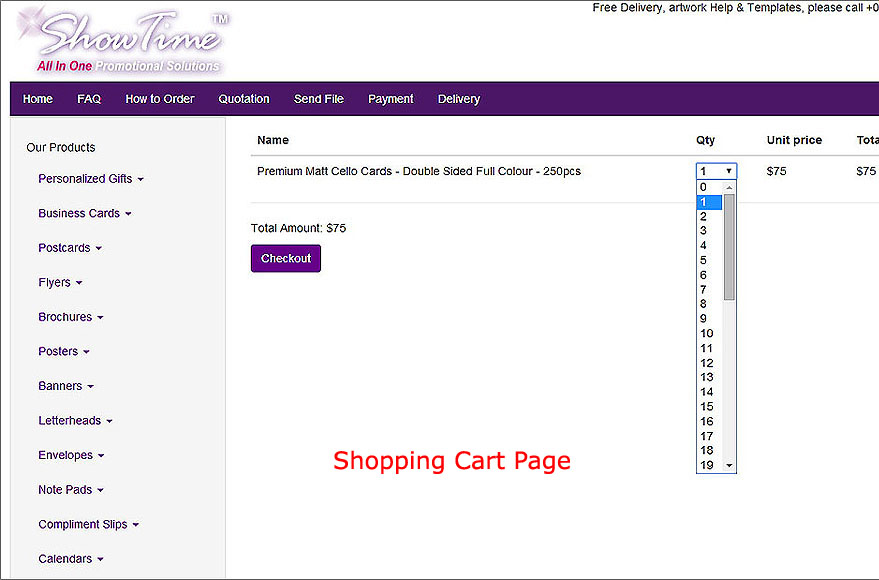The height and width of the screenshot is (580, 879).
Task: Expand the Envelopes category
Action: [x=71, y=455]
